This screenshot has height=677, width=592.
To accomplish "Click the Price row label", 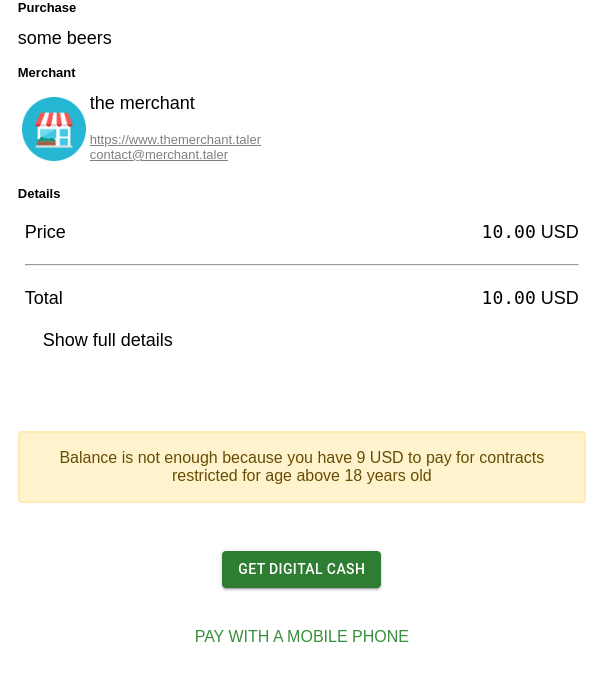I will [x=45, y=232].
